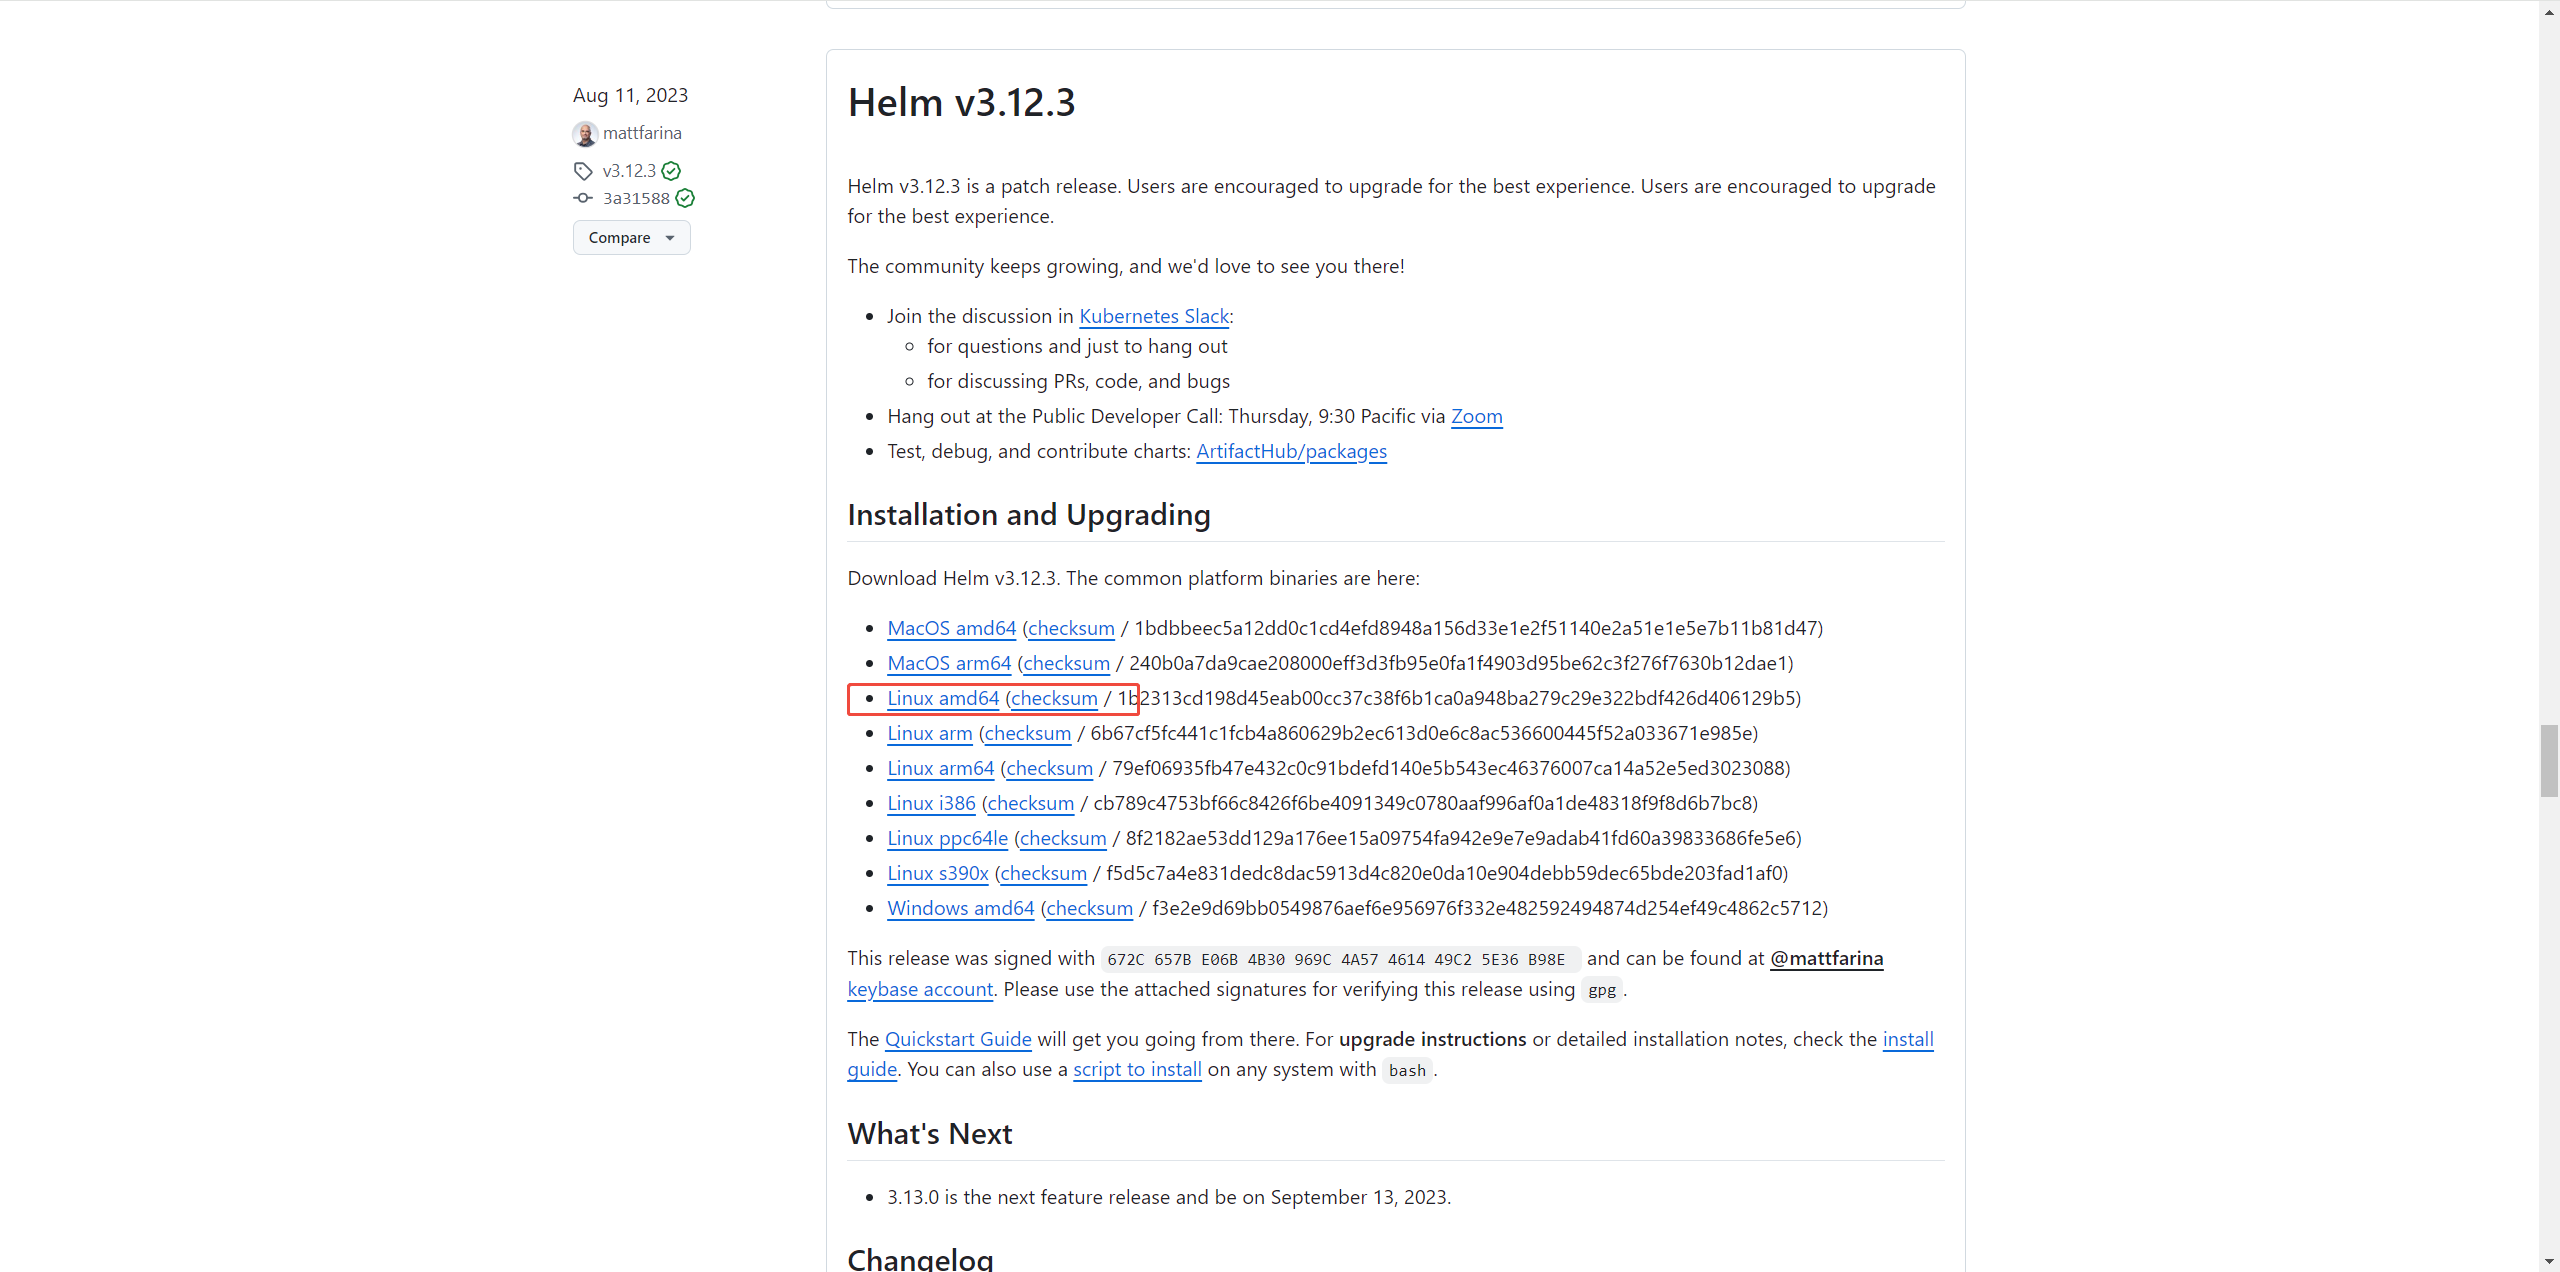This screenshot has height=1272, width=2560.
Task: Open the Kubernetes Slack link
Action: [1153, 316]
